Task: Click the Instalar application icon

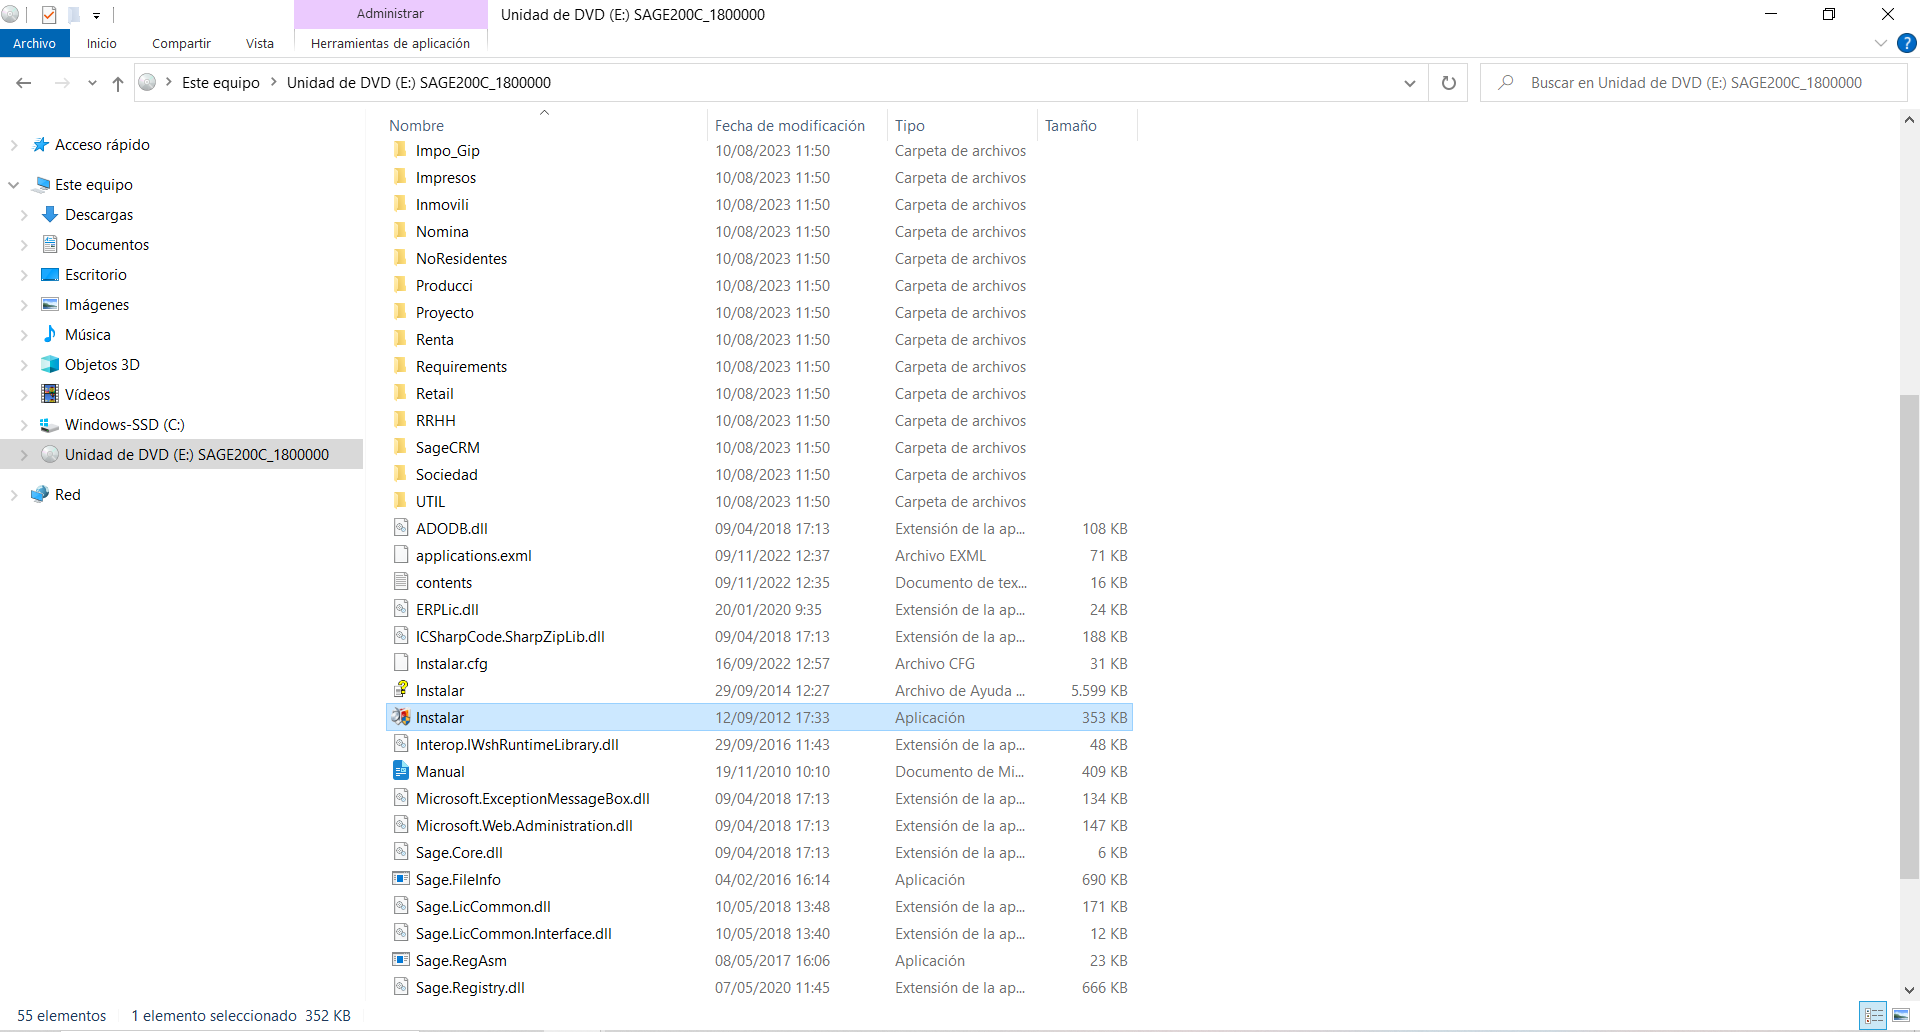Action: [401, 717]
